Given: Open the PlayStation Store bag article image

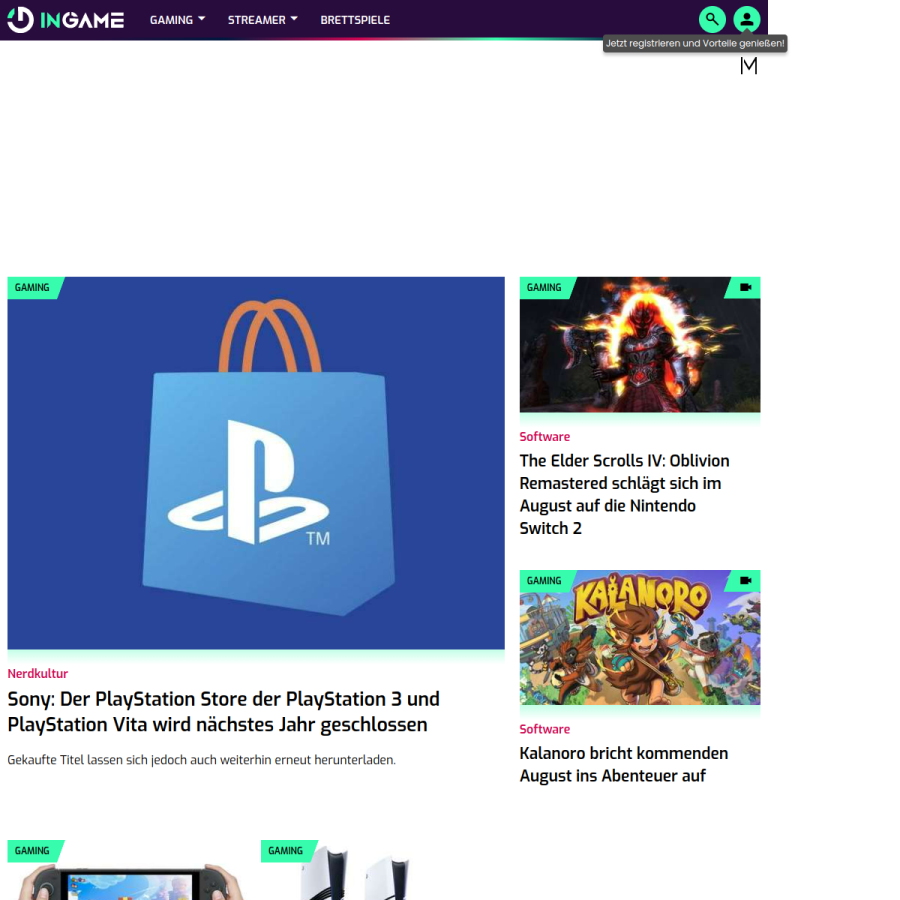Looking at the screenshot, I should (256, 463).
